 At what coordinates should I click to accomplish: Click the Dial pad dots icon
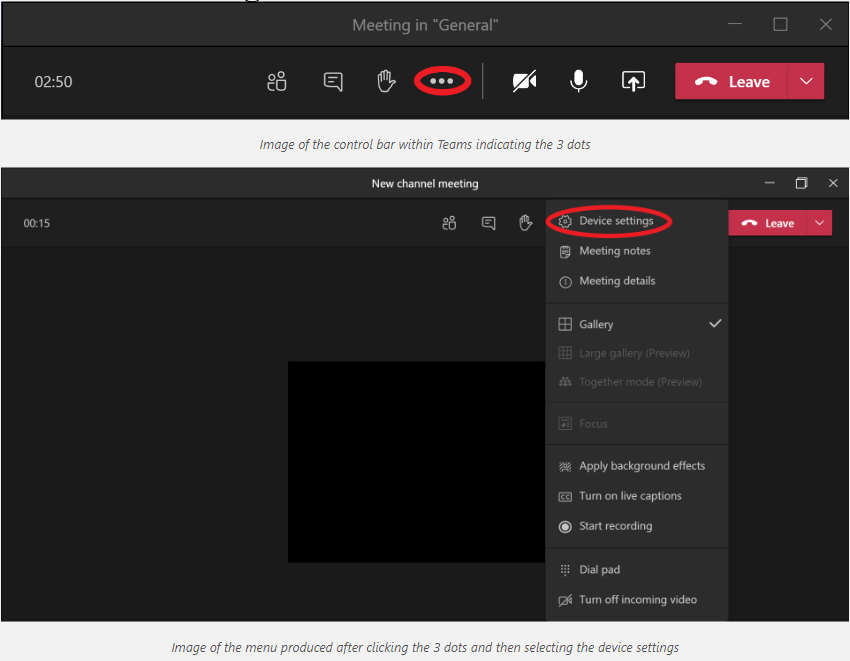tap(565, 570)
